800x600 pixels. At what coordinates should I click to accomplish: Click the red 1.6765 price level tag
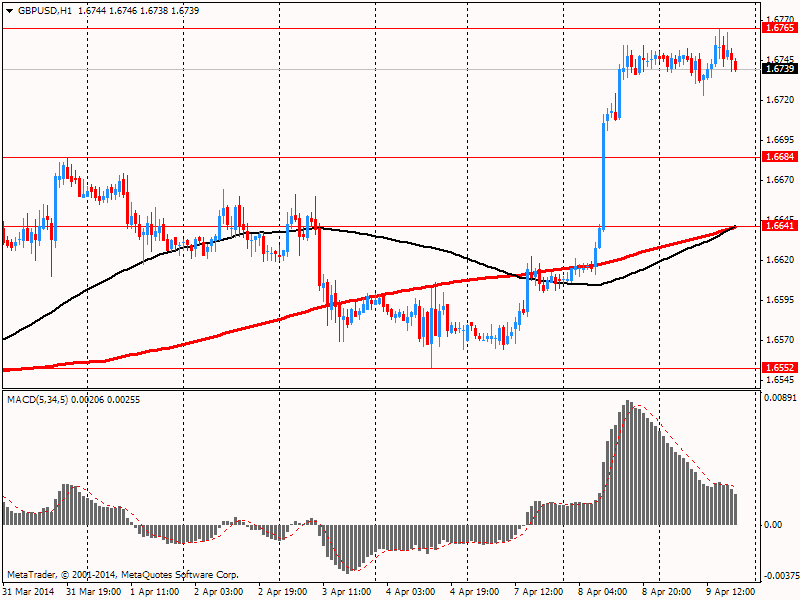point(780,28)
